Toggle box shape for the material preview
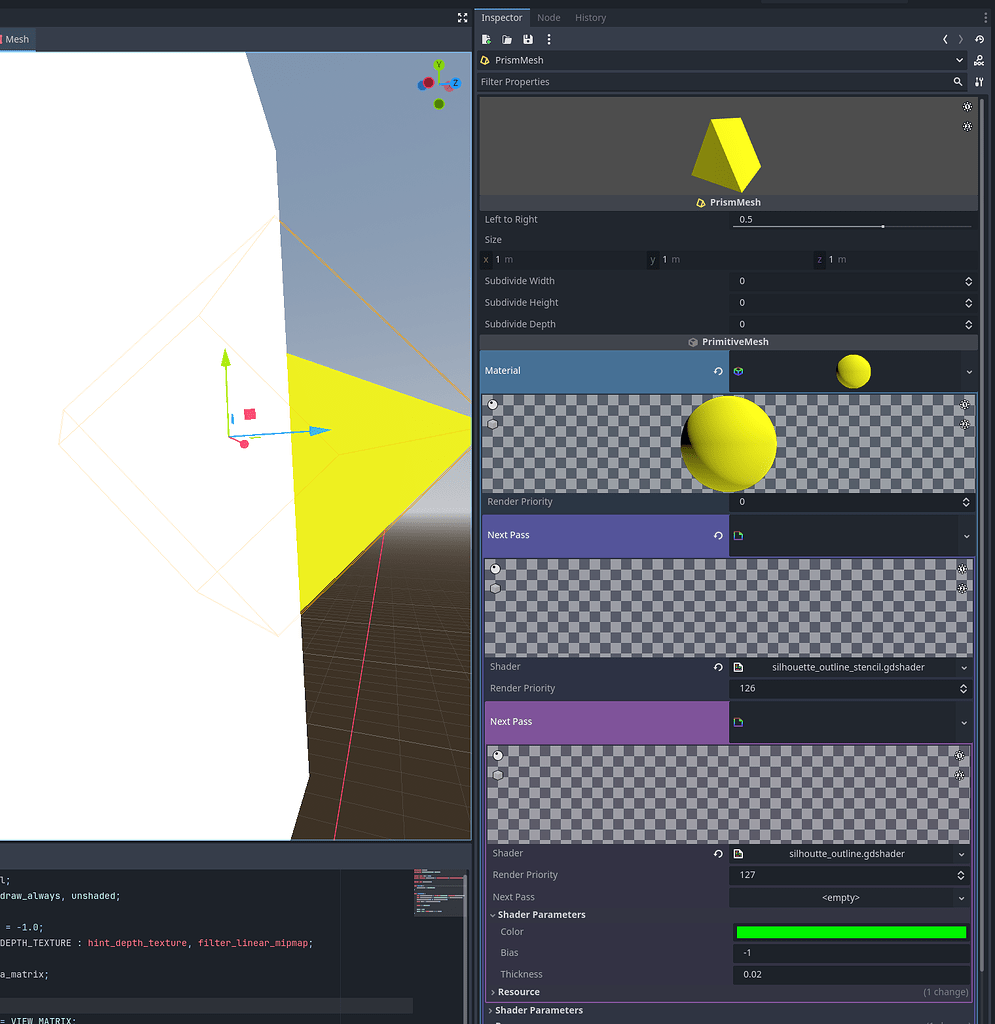The height and width of the screenshot is (1024, 995). pyautogui.click(x=493, y=423)
